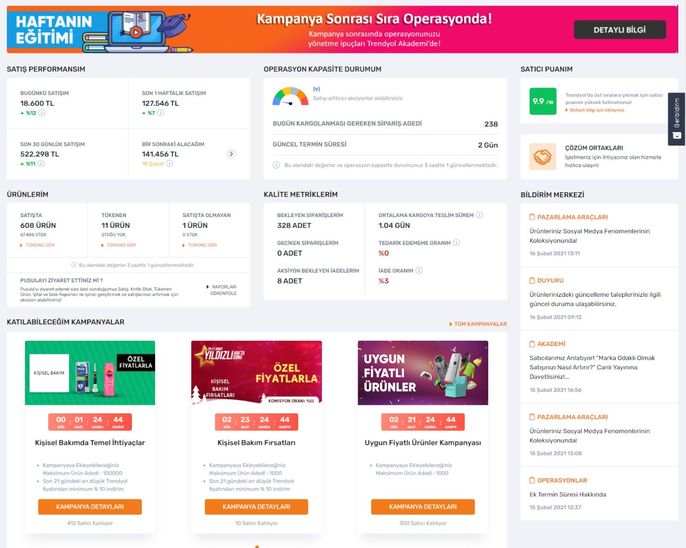Click the 328 ADET Bekleyen Siparişlerim value
This screenshot has width=686, height=548.
click(x=294, y=225)
